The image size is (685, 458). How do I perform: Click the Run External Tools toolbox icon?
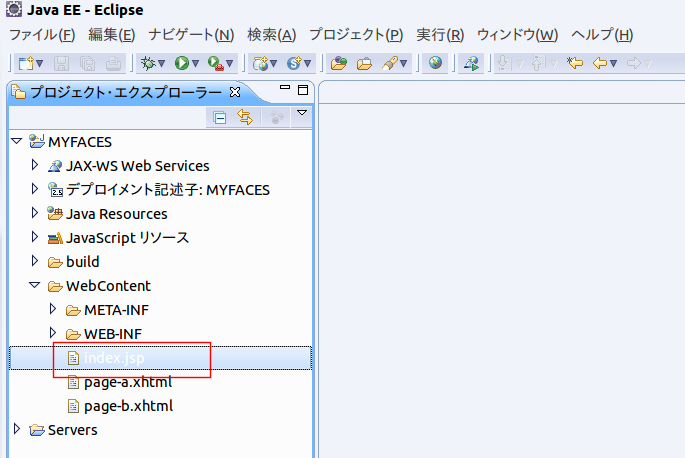(215, 64)
